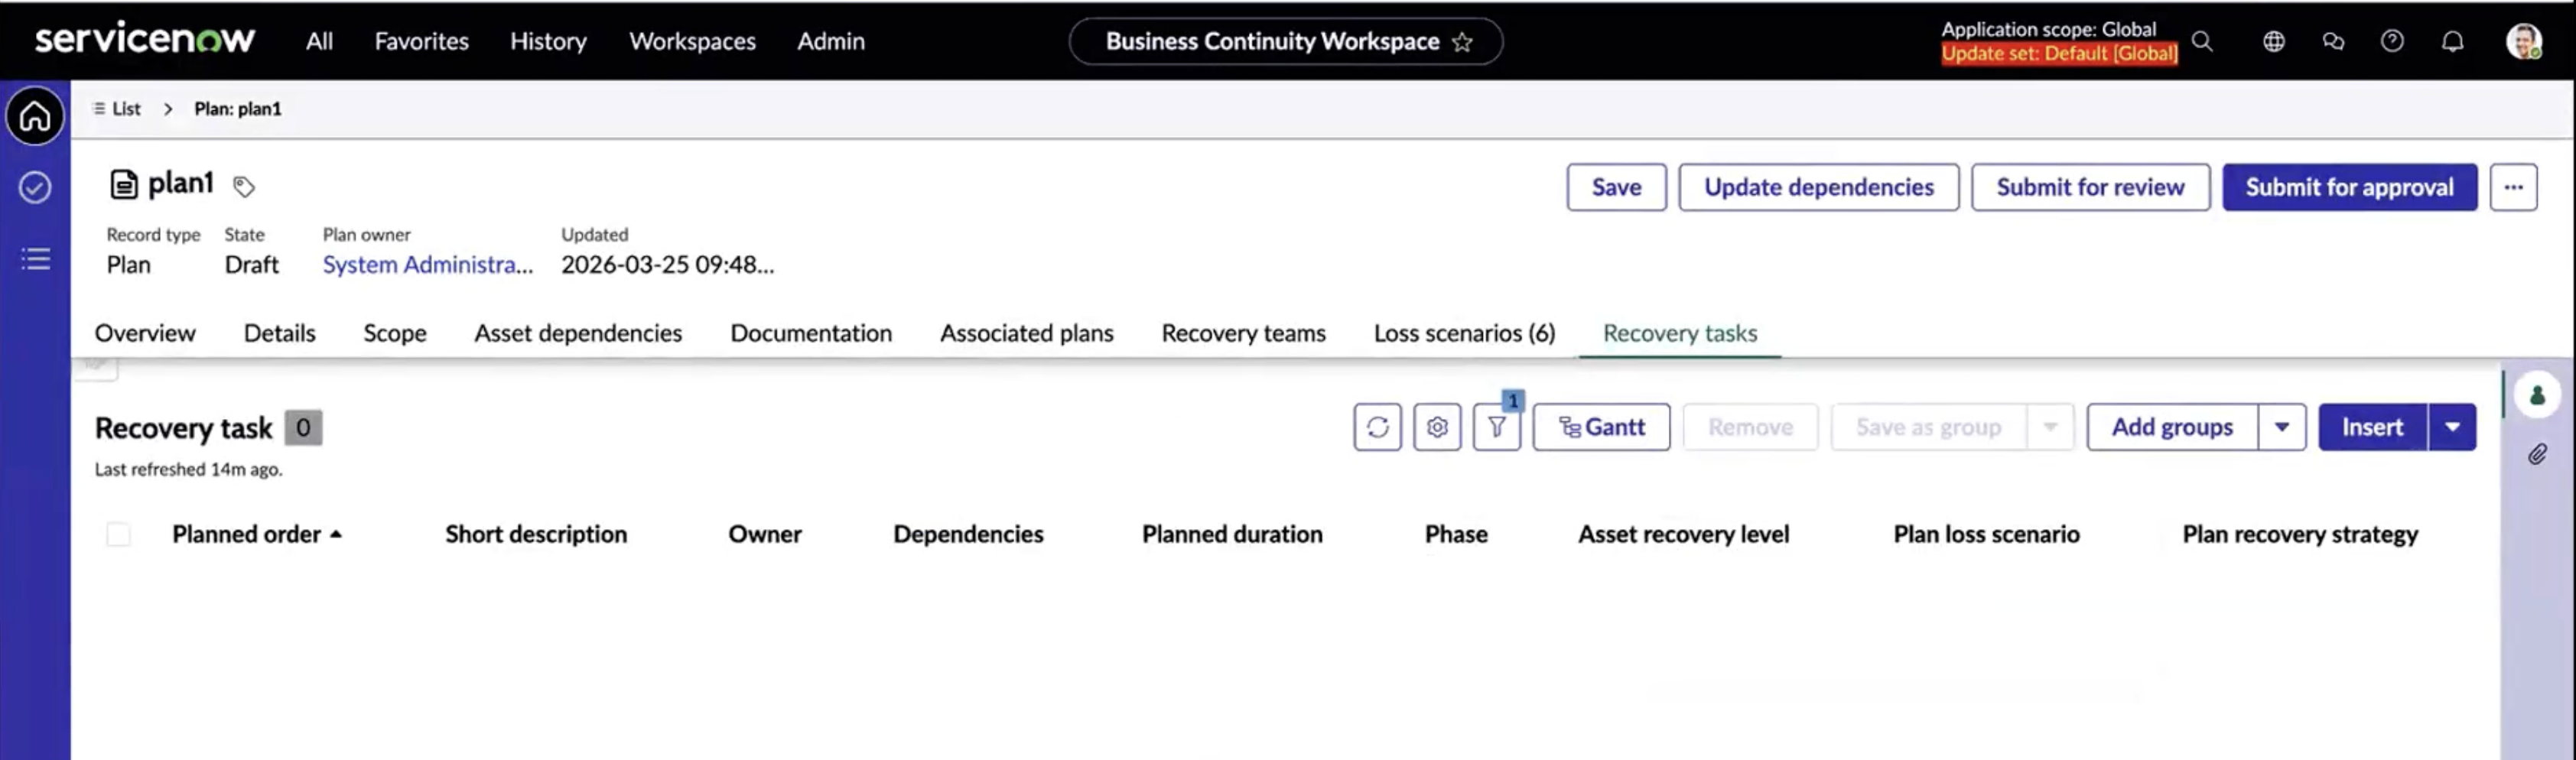
Task: Expand the Insert dropdown arrow
Action: 2452,427
